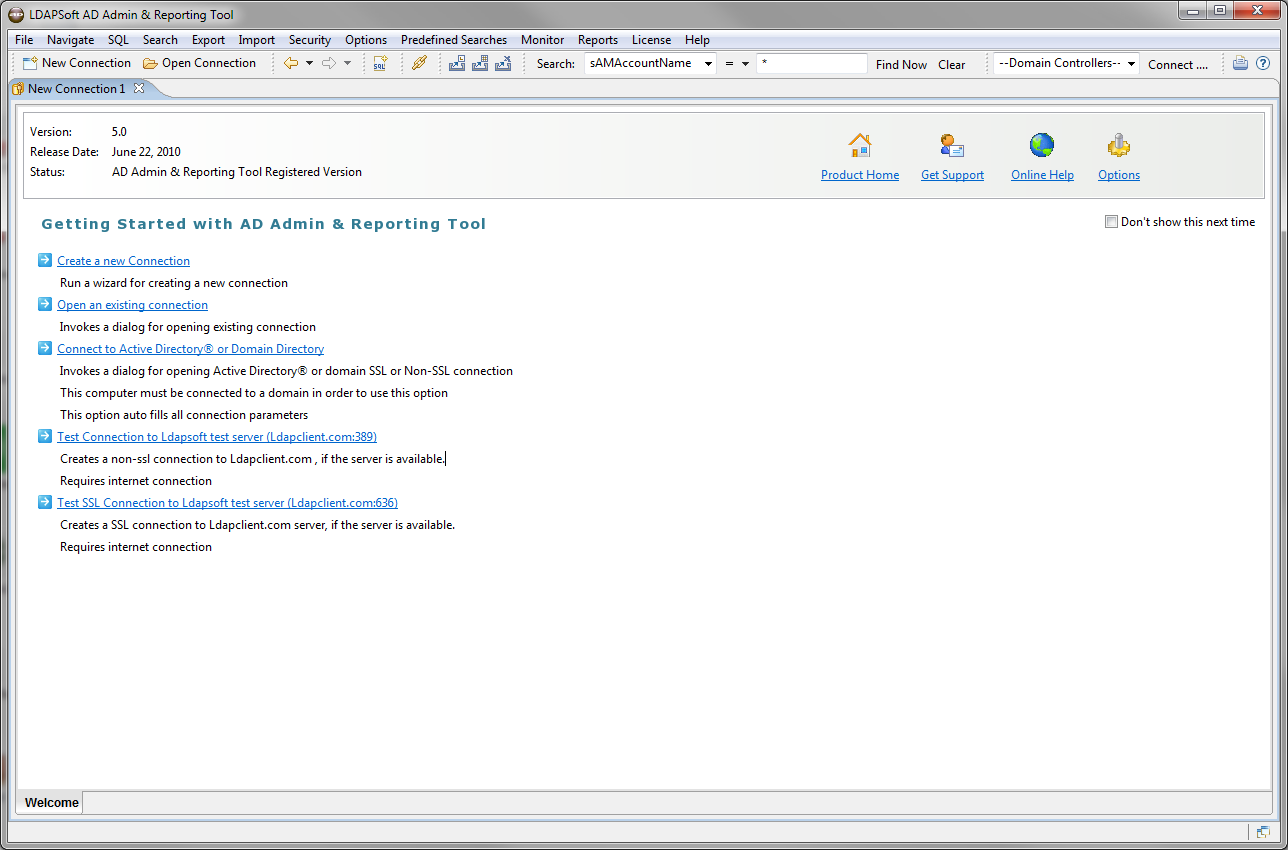The height and width of the screenshot is (850, 1288).
Task: Click Create a new Connection link
Action: click(x=123, y=261)
